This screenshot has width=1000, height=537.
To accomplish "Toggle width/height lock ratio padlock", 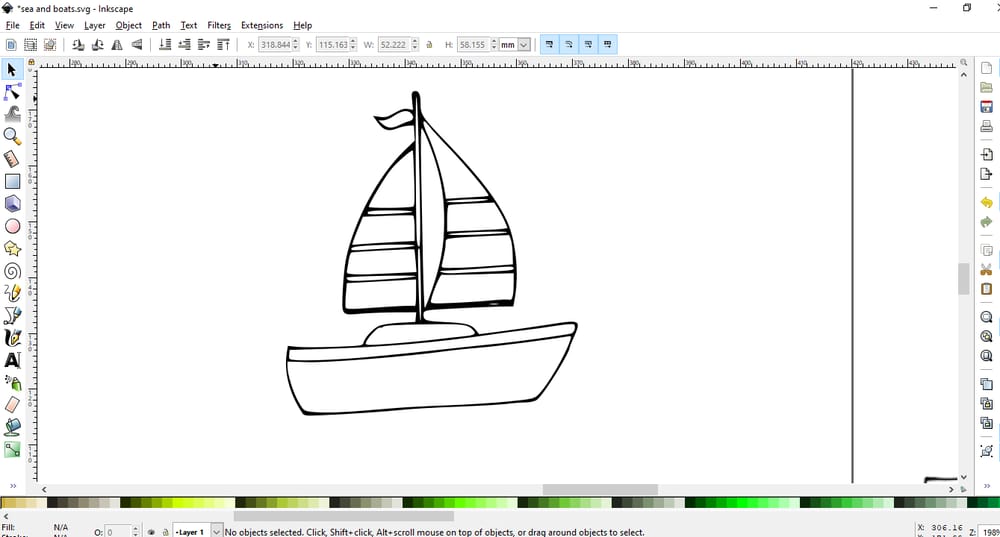I will click(x=429, y=45).
